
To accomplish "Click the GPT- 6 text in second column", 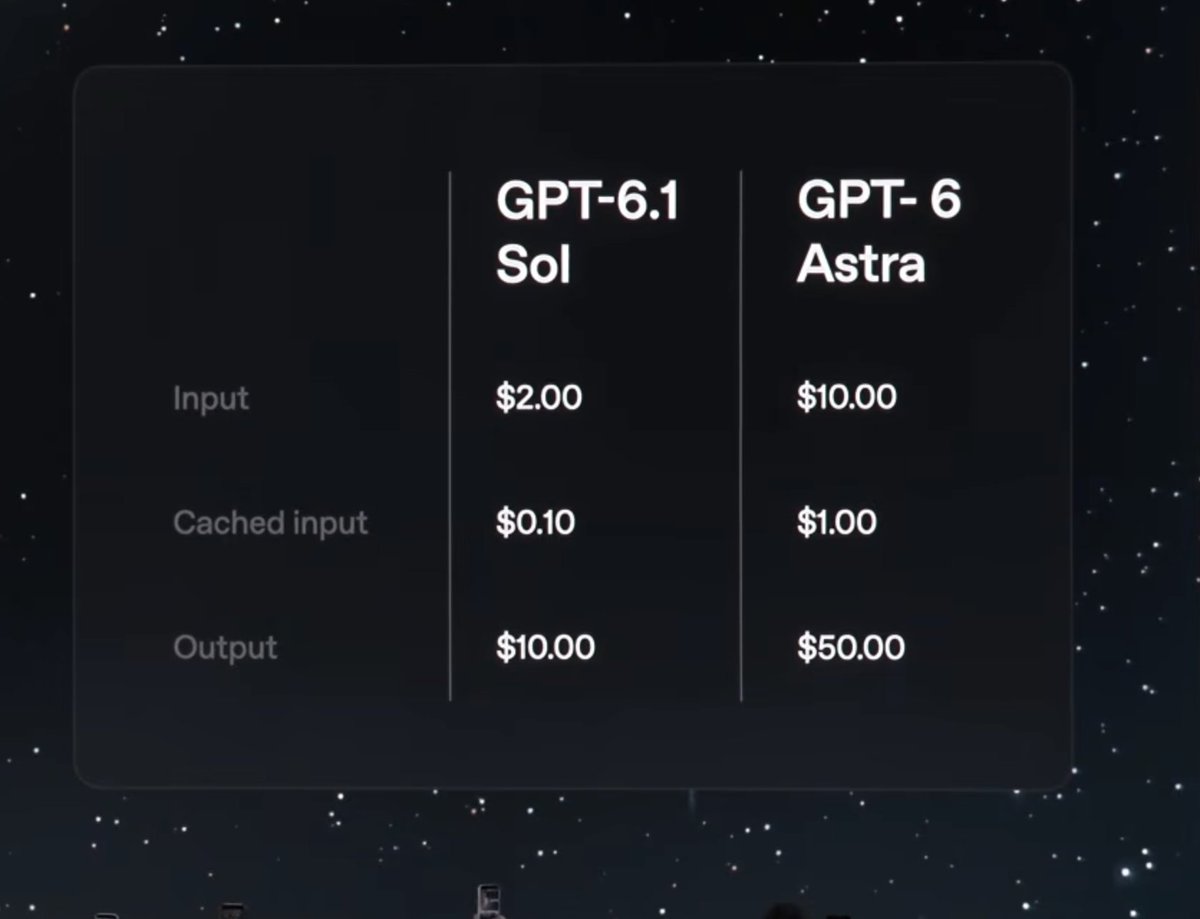I will [879, 202].
